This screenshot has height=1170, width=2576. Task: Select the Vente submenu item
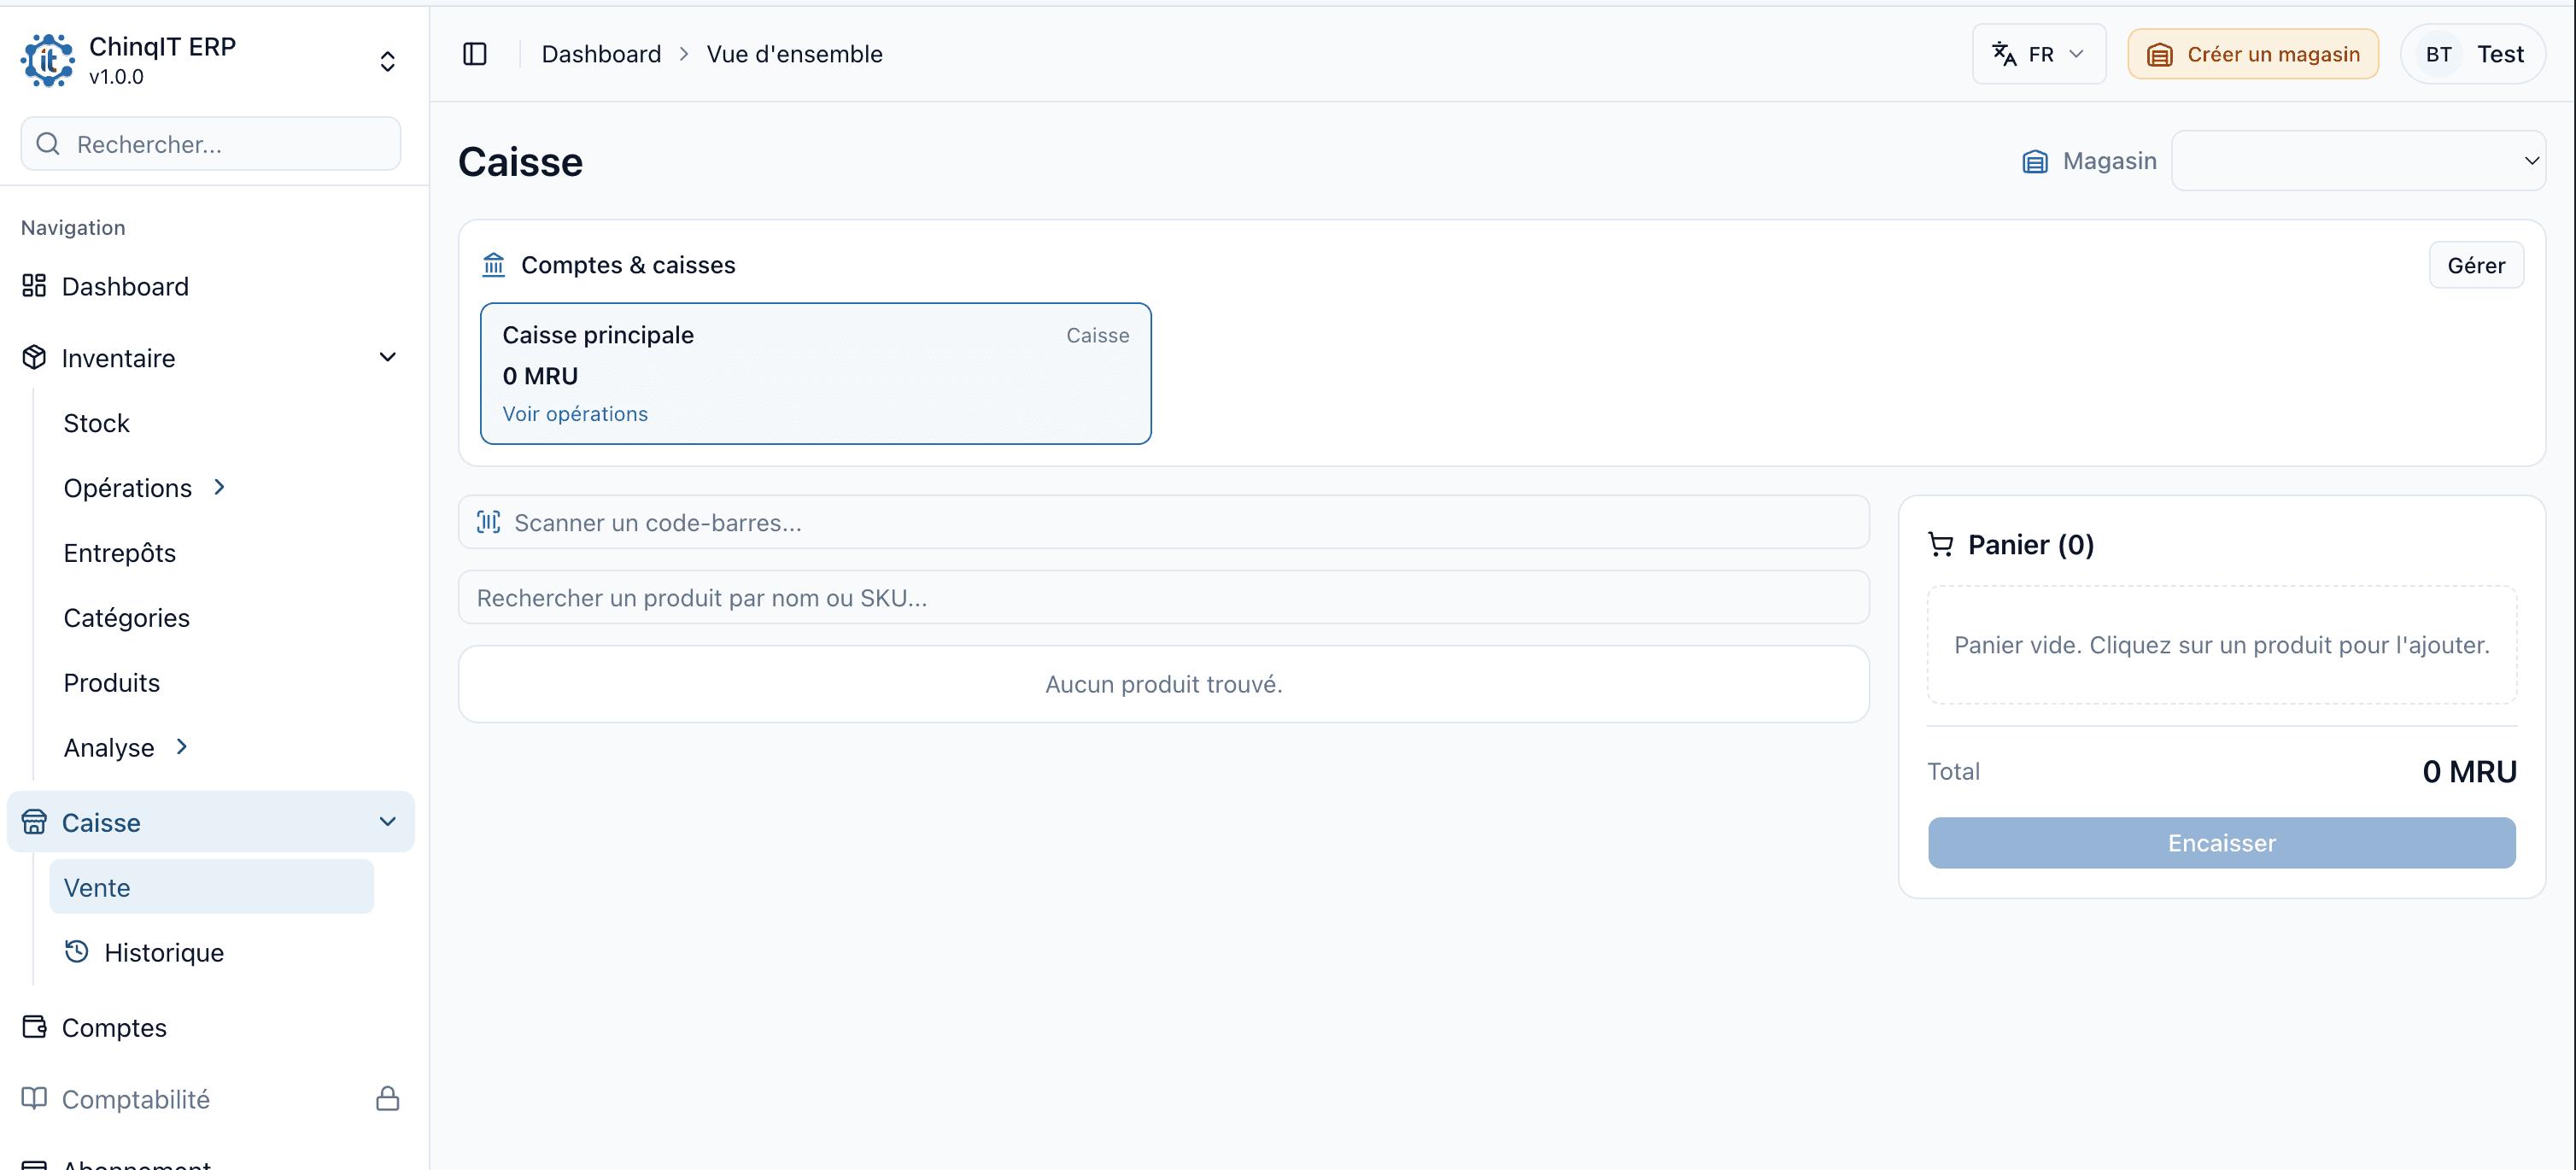[211, 887]
